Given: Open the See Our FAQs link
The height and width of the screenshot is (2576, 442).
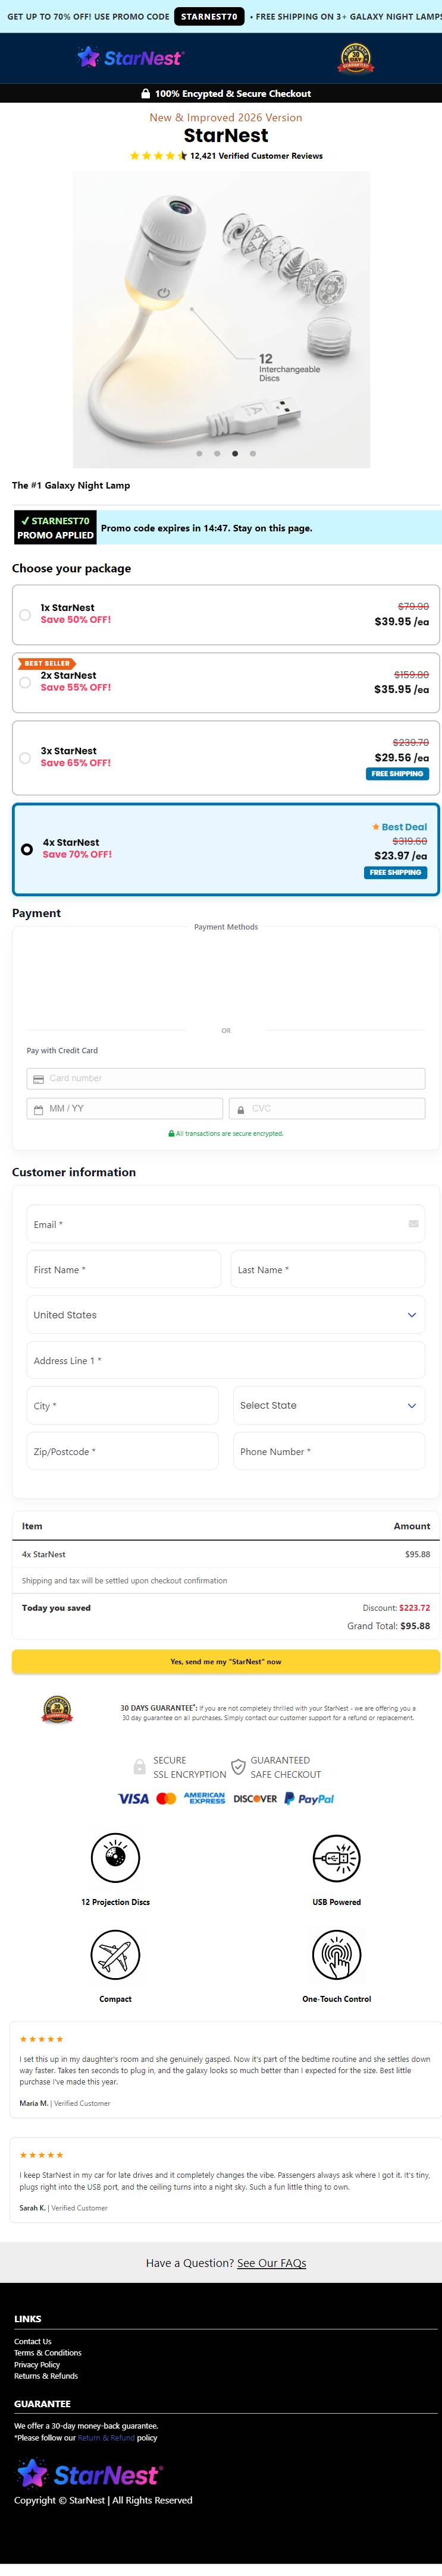Looking at the screenshot, I should point(272,2263).
